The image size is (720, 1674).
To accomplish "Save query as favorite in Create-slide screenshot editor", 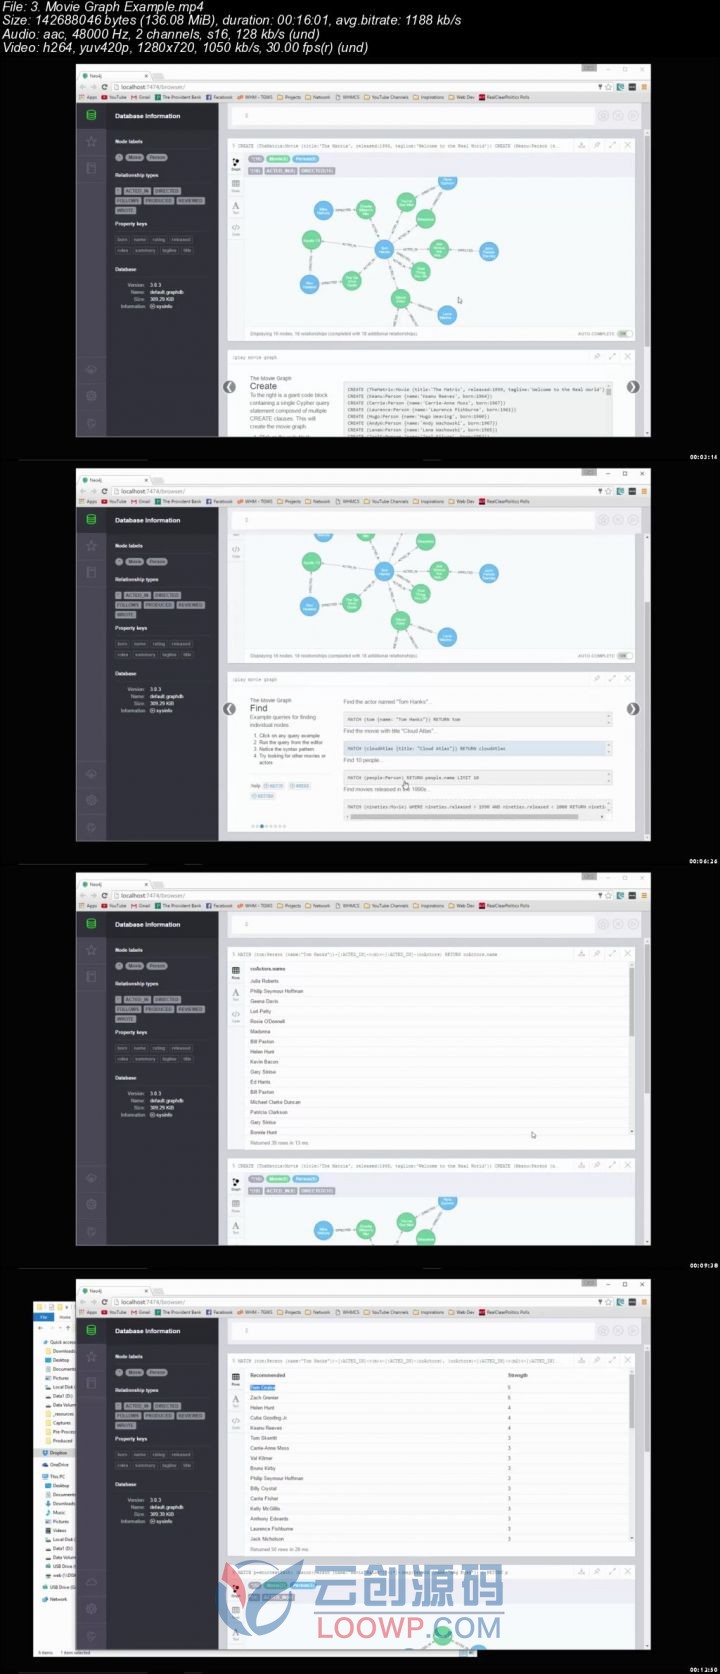I will (603, 116).
